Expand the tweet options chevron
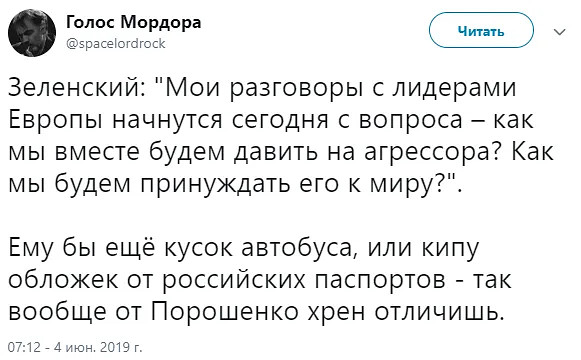The image size is (581, 360). (560, 32)
